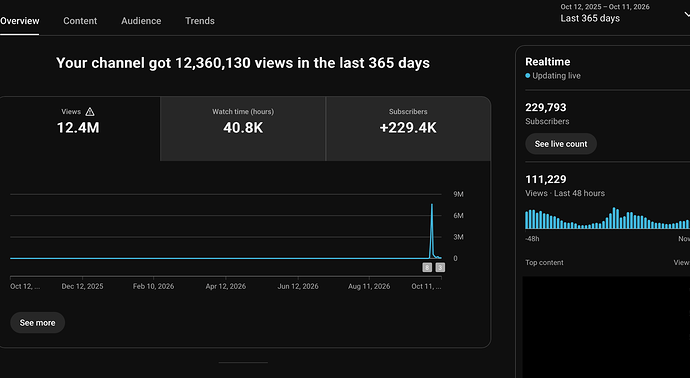
Task: Click the 40.8K watch time value
Action: 243,128
